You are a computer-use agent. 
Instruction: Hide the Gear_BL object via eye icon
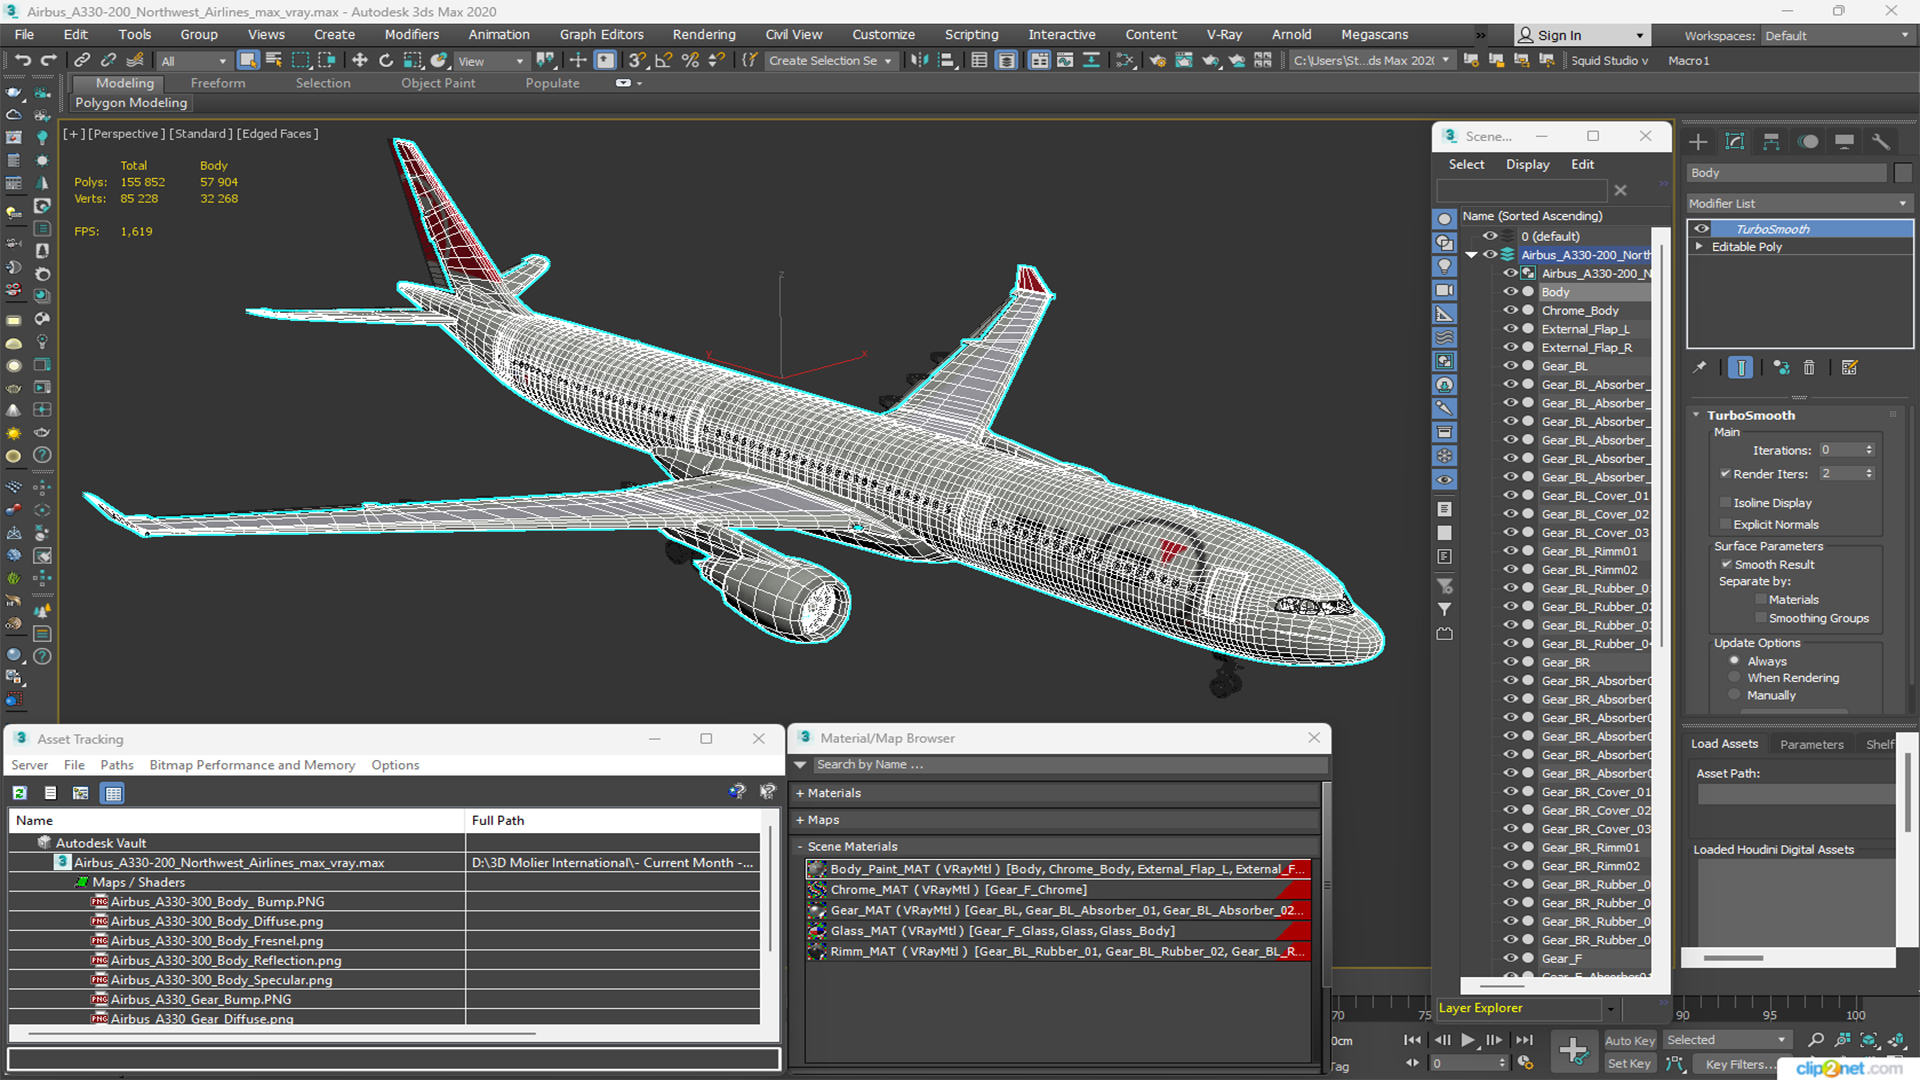1510,366
